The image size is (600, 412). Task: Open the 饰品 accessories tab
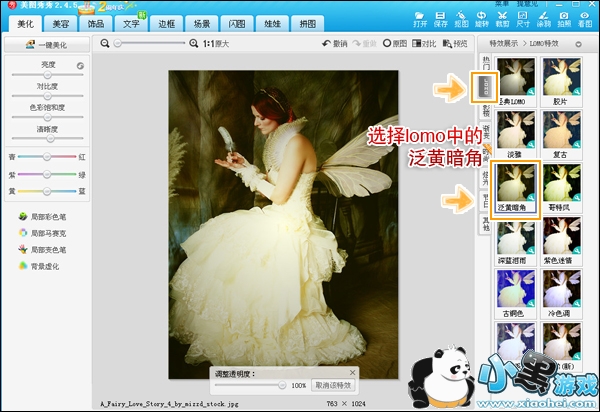96,24
